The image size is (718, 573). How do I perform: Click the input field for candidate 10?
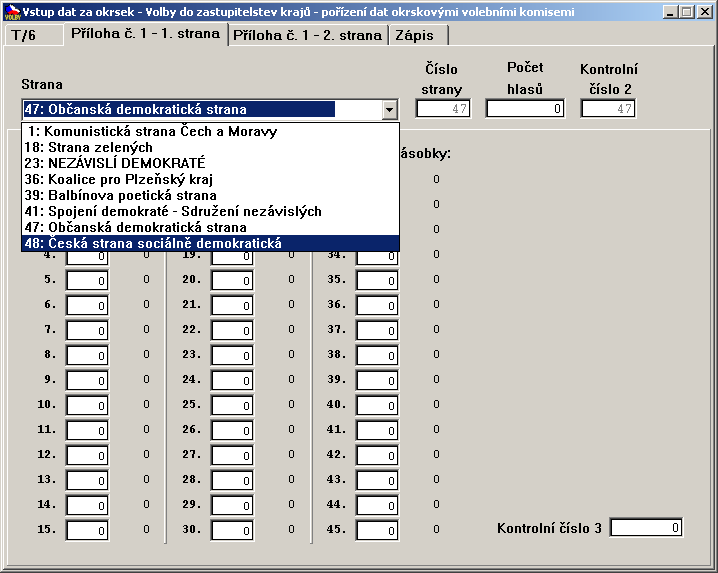(87, 405)
